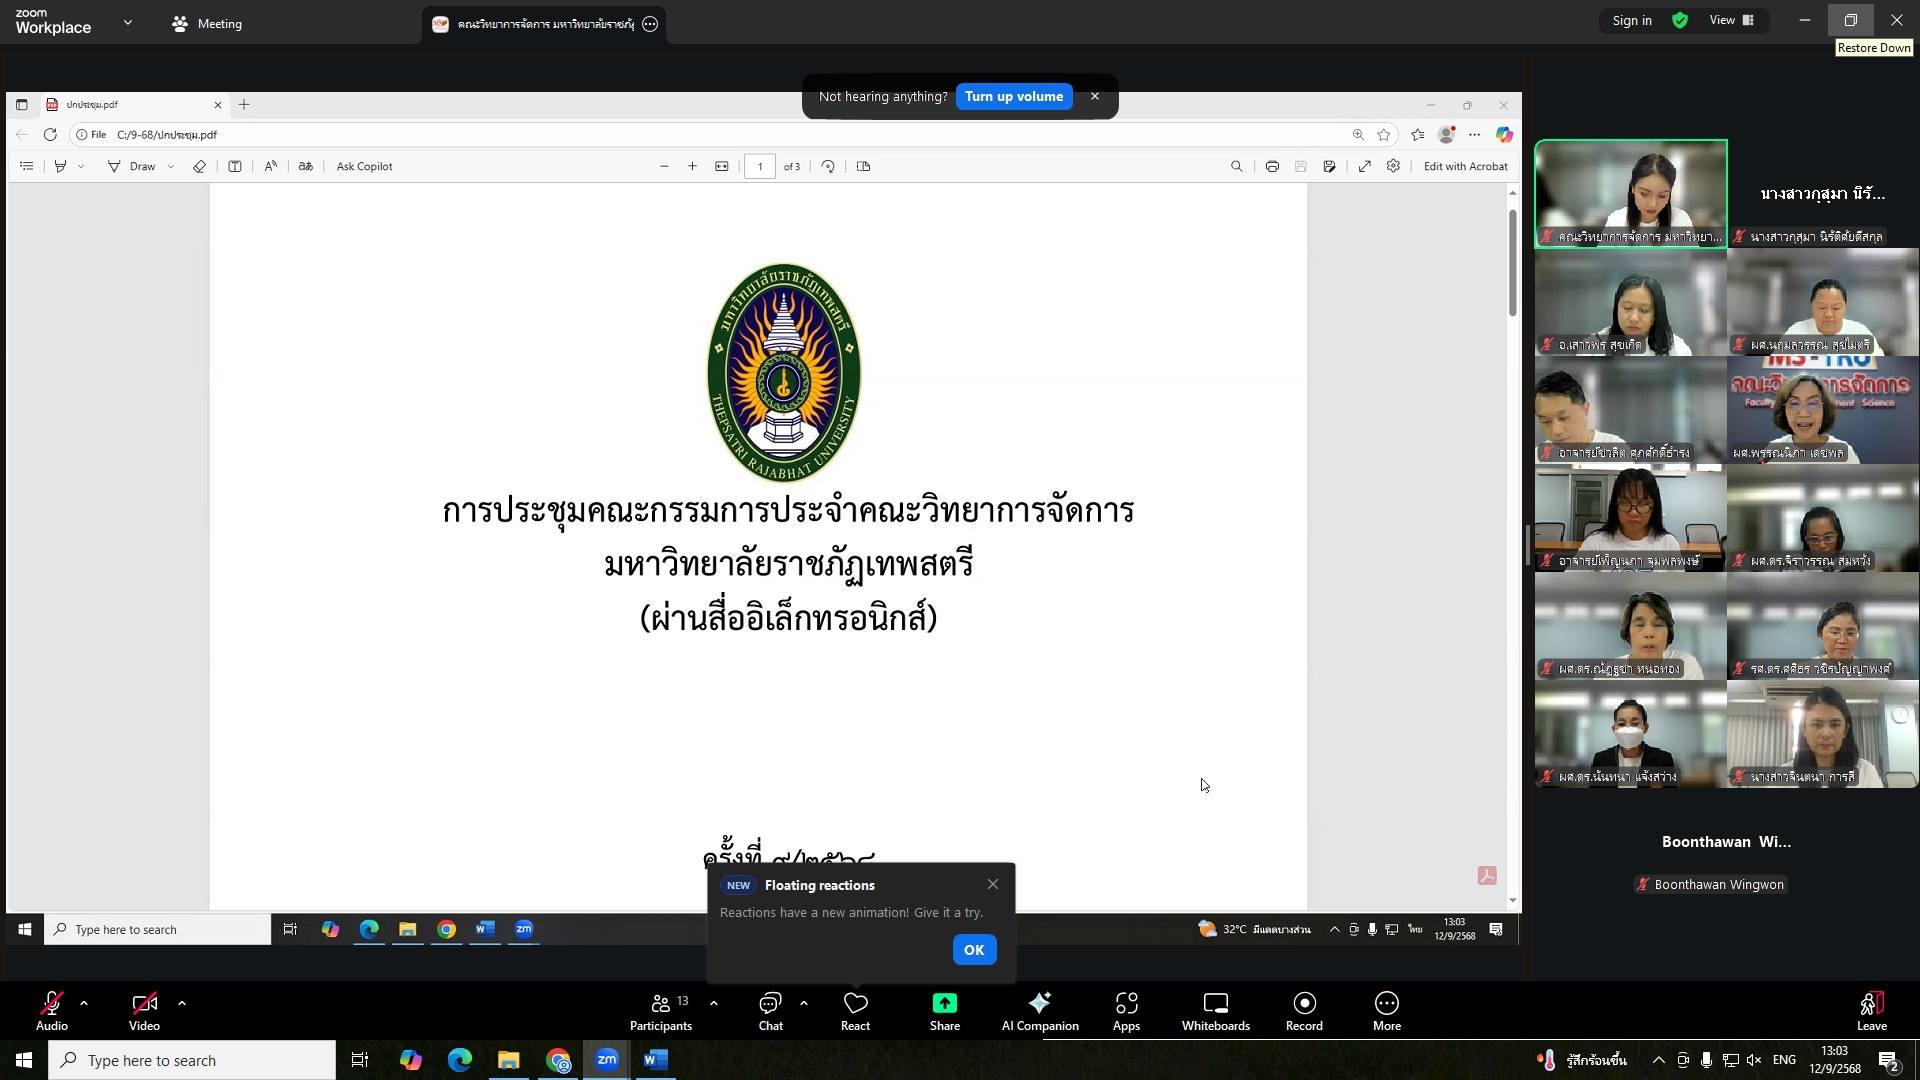Open new tab in shared browser
The image size is (1920, 1080).
[x=244, y=104]
